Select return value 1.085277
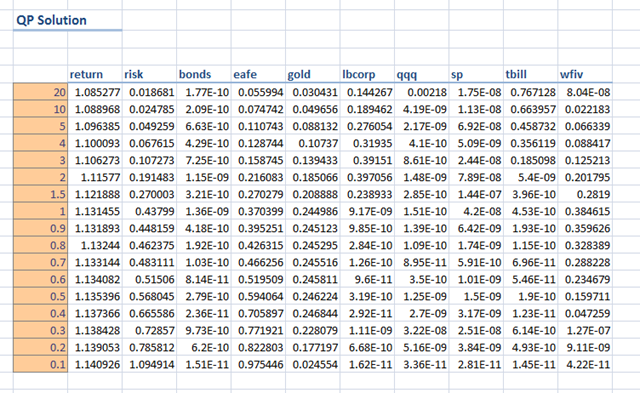 pyautogui.click(x=95, y=92)
